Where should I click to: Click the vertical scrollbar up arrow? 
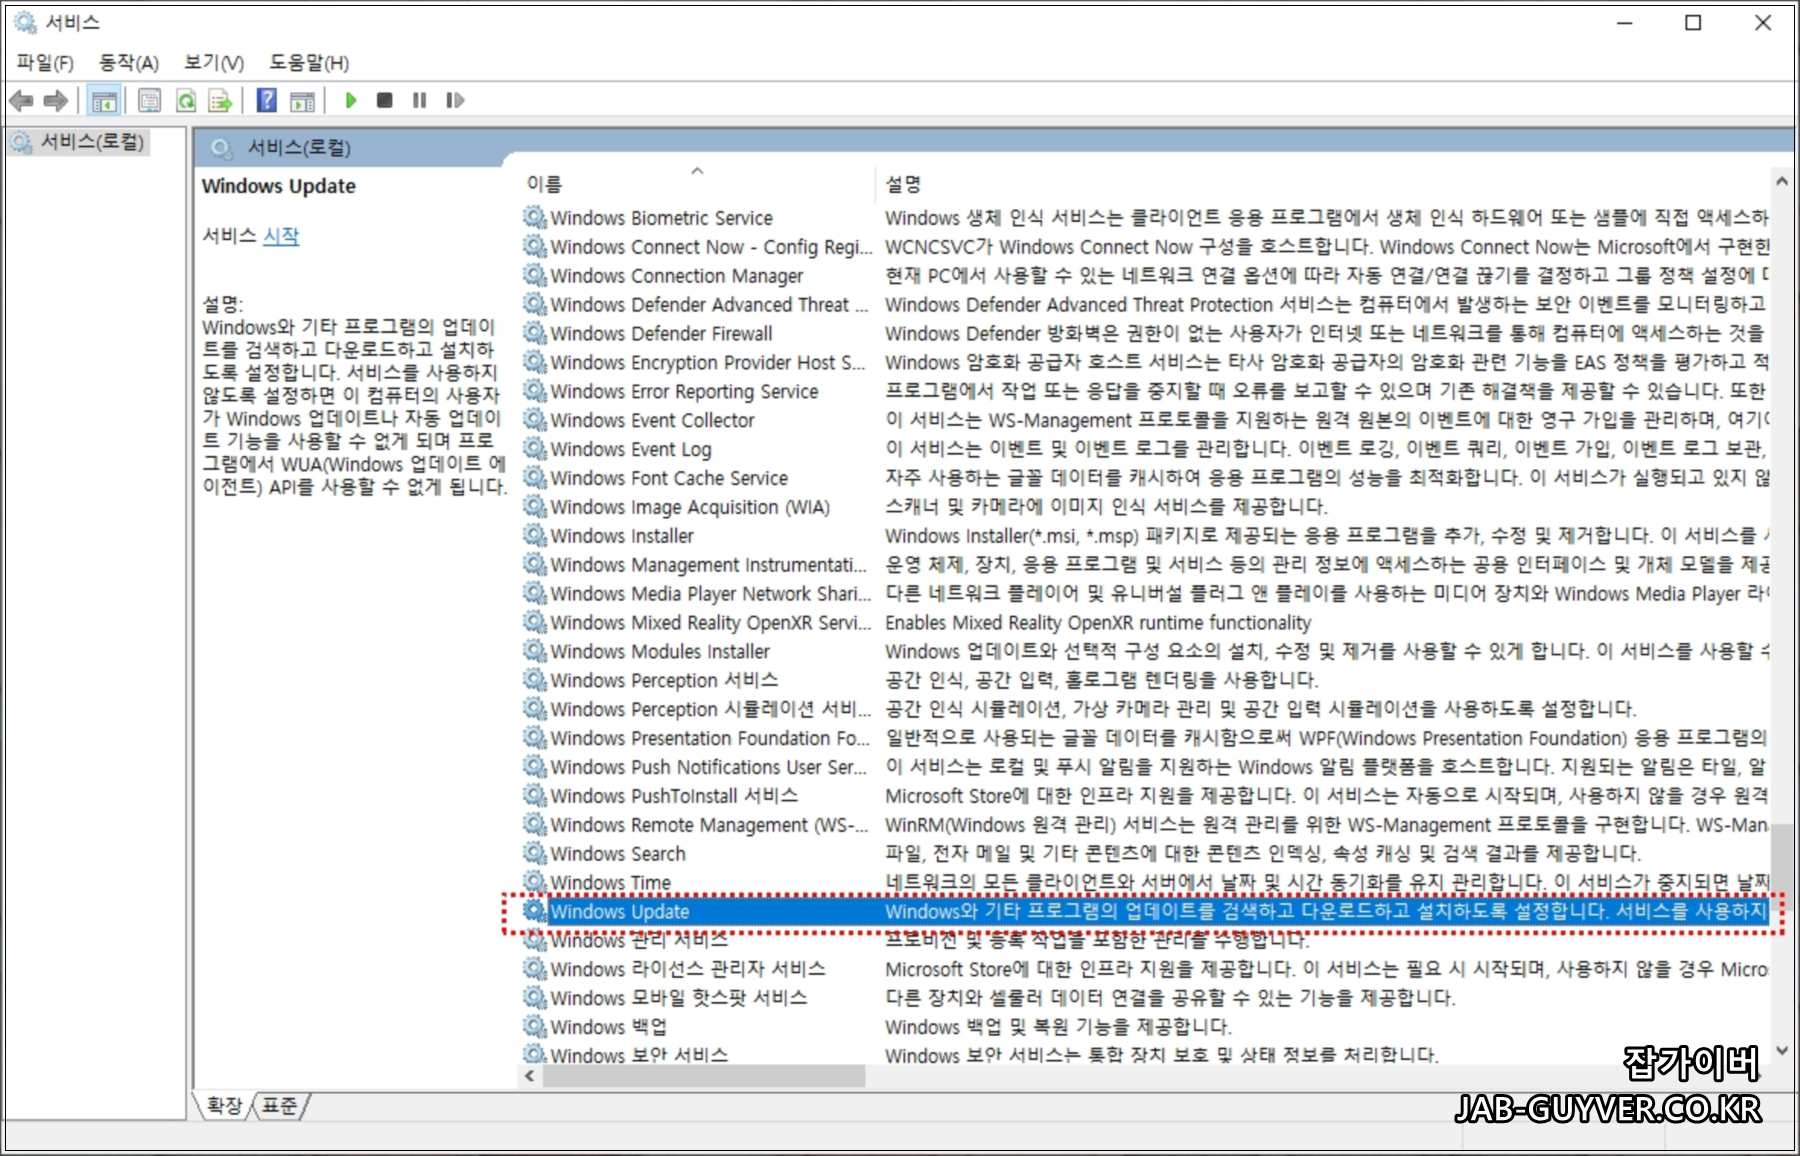tap(1781, 182)
